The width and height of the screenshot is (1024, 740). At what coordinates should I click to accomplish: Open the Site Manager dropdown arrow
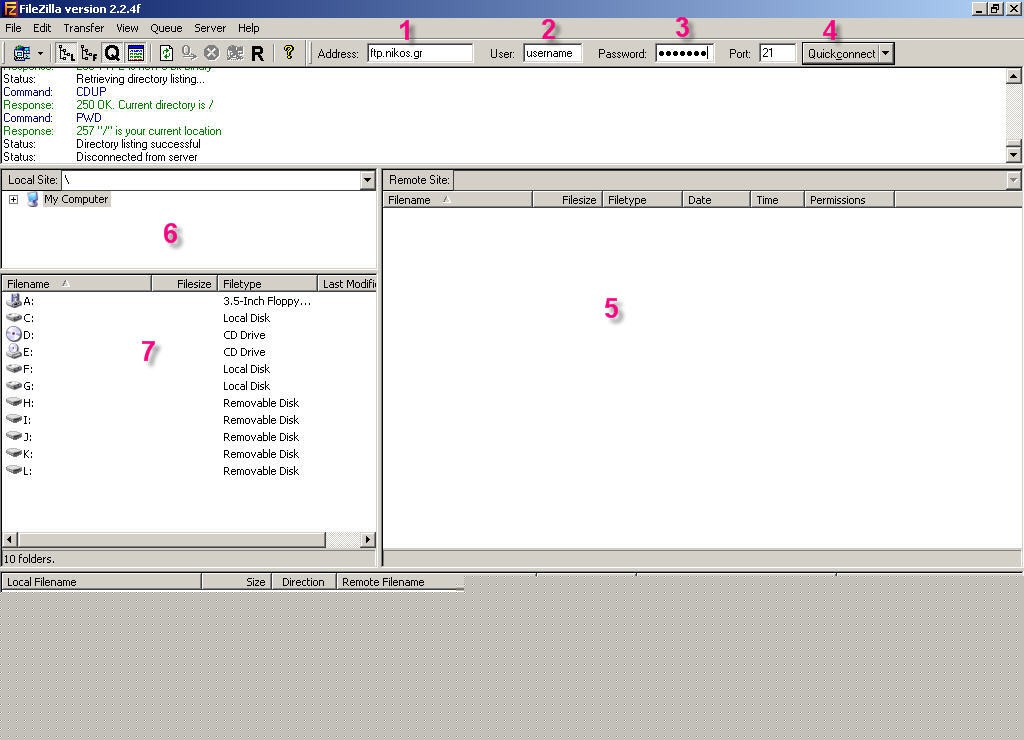[x=40, y=53]
